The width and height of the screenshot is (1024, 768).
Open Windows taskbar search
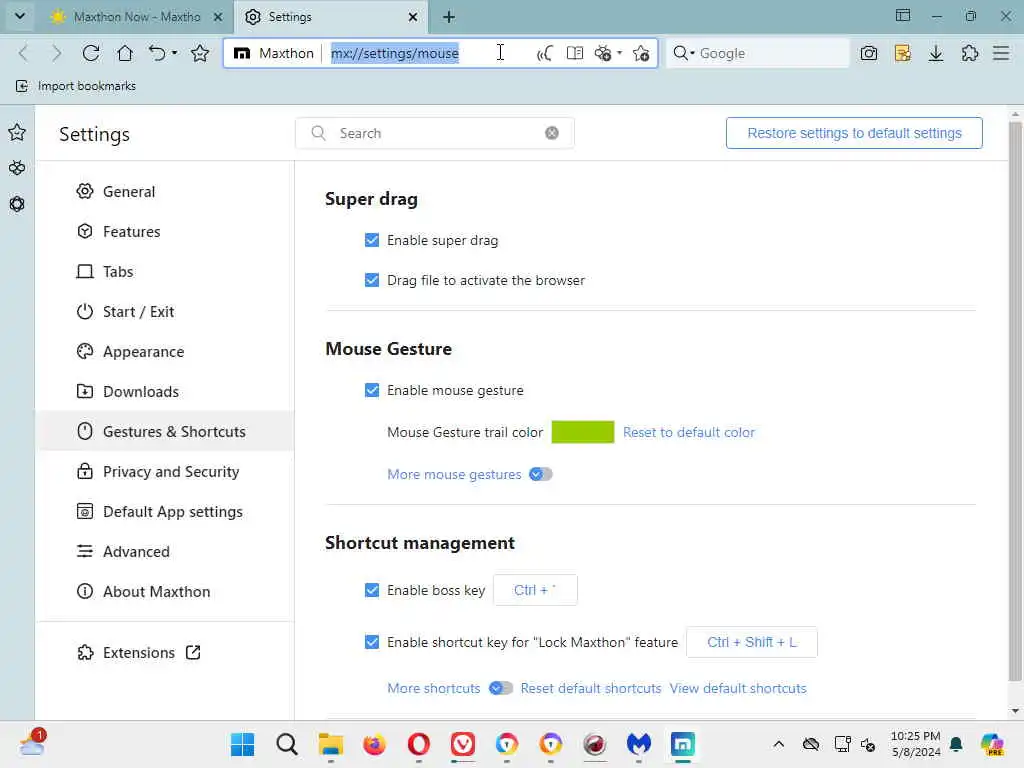point(287,744)
